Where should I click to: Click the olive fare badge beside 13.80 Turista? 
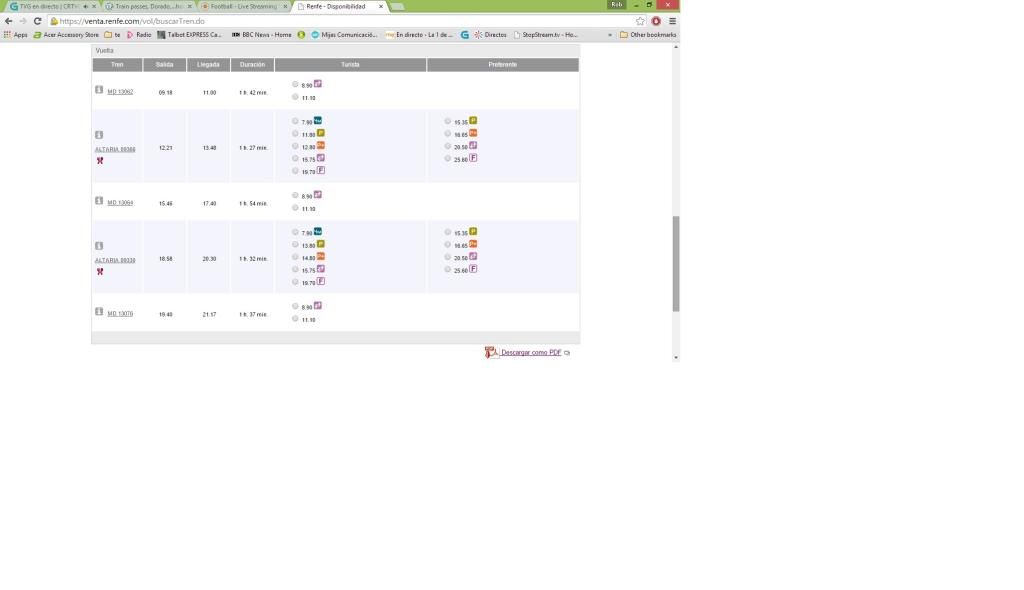321,244
